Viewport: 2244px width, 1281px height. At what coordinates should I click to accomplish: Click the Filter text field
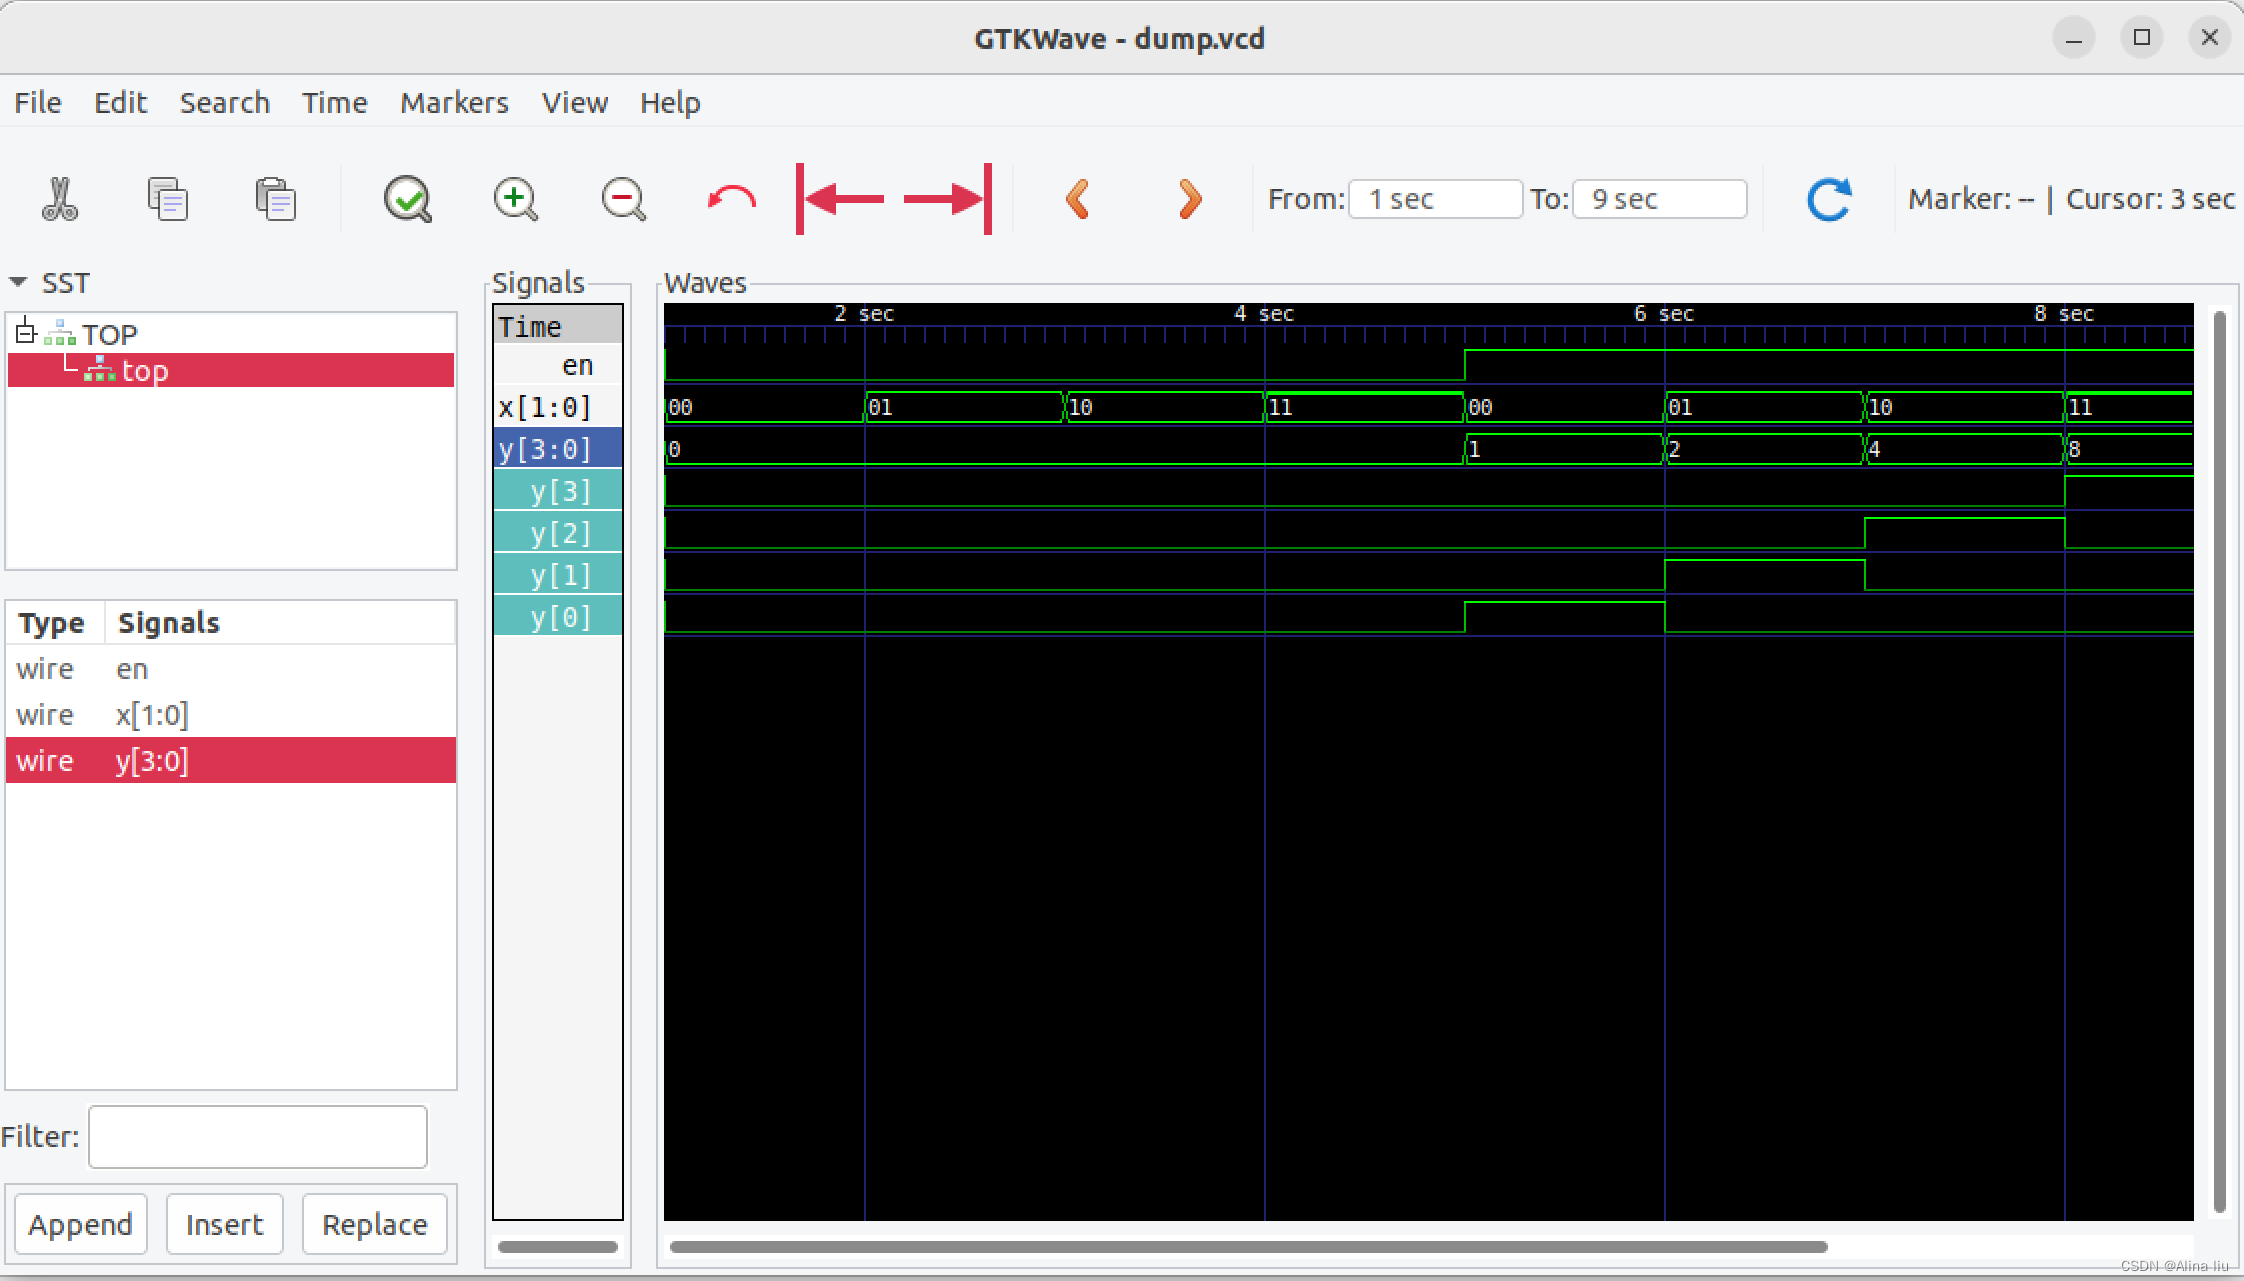(258, 1137)
